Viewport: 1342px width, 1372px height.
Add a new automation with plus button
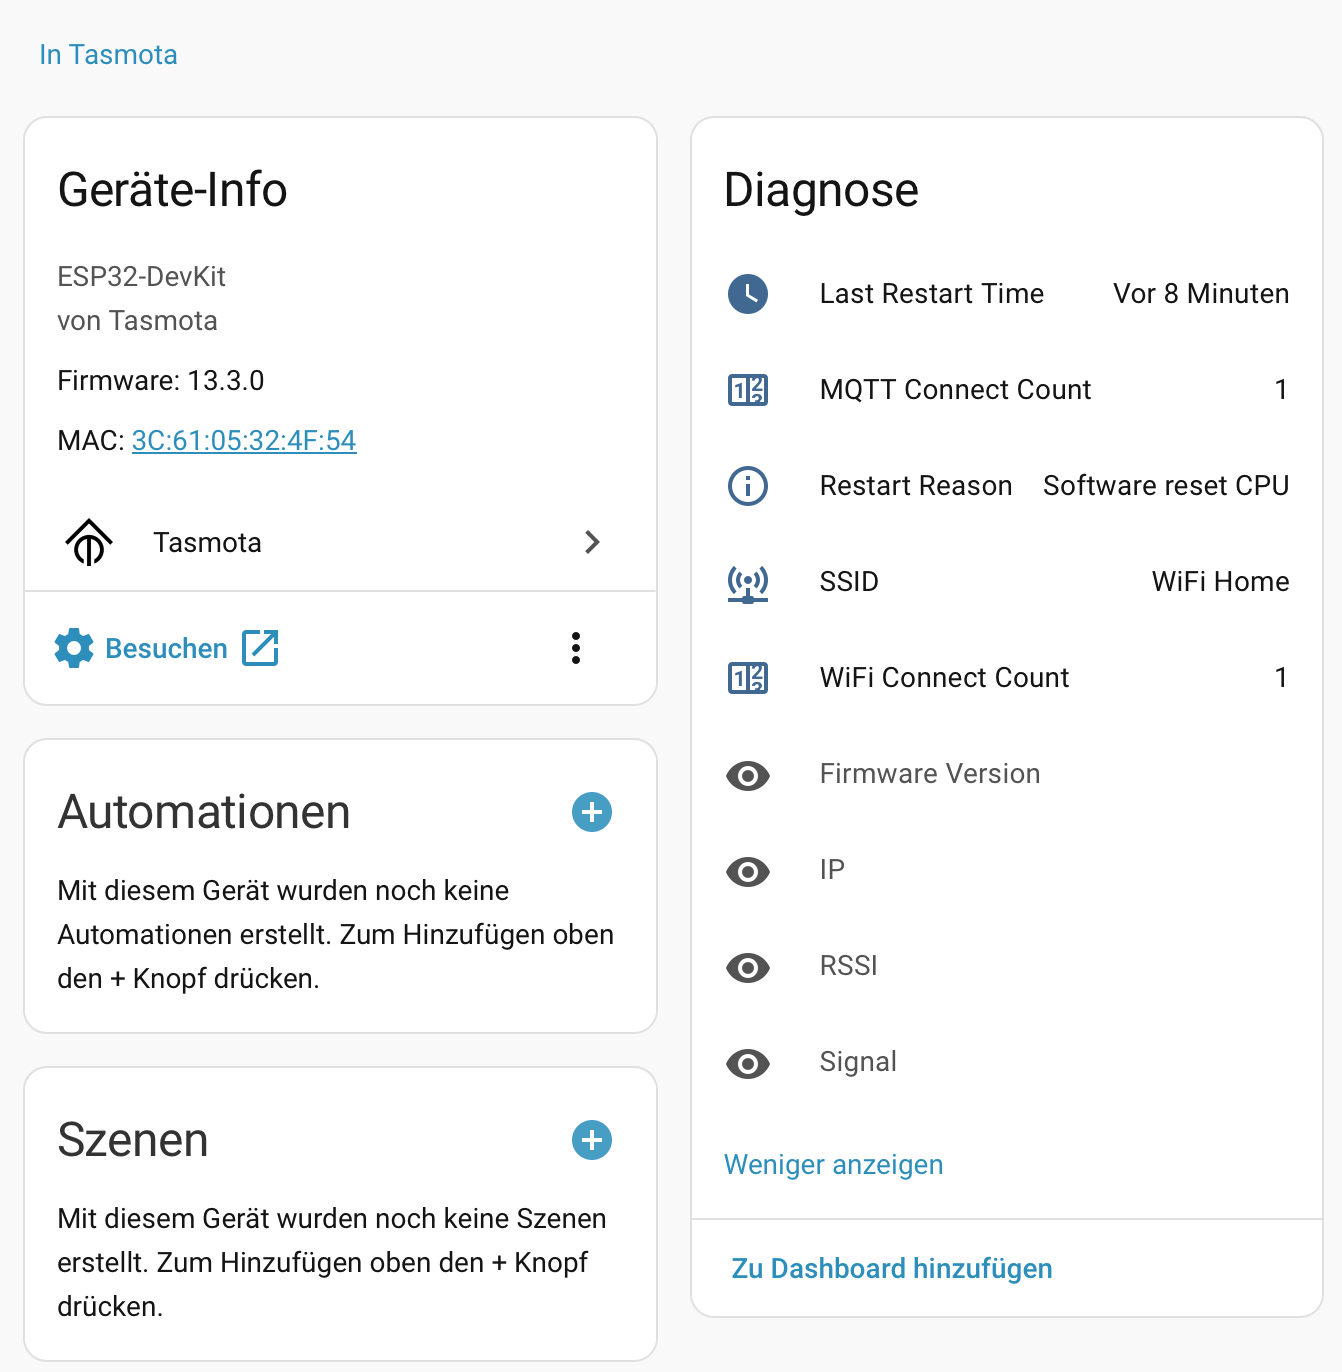tap(592, 812)
